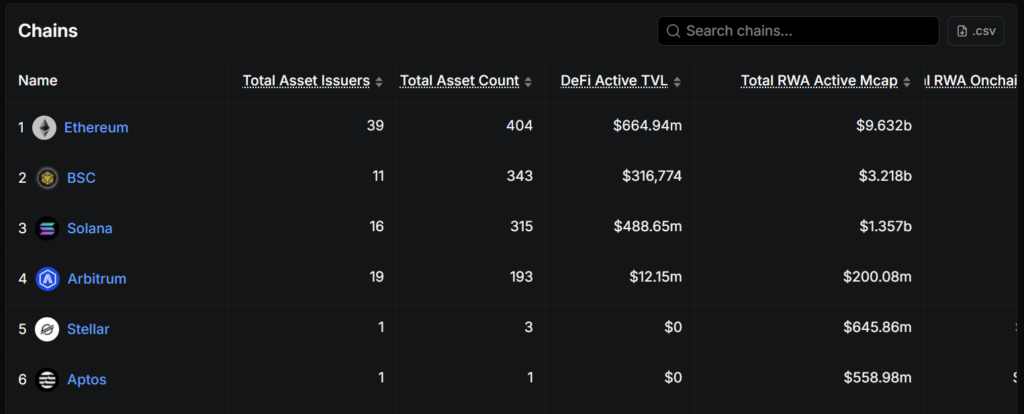
Task: Click Ethereum's $664.94m TVL value
Action: point(647,126)
